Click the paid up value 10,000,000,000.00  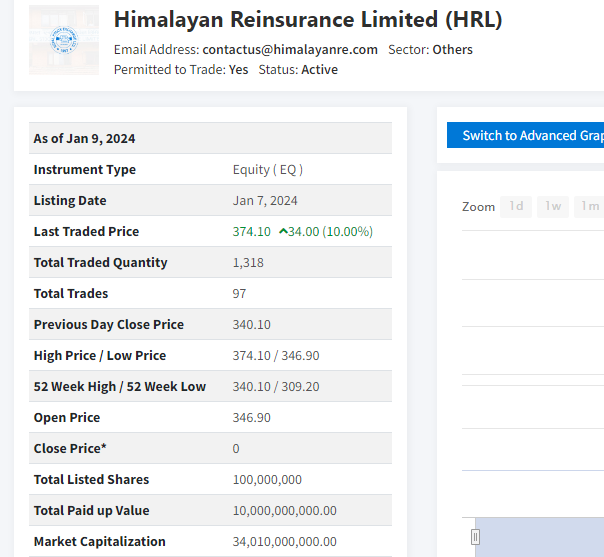pyautogui.click(x=285, y=511)
